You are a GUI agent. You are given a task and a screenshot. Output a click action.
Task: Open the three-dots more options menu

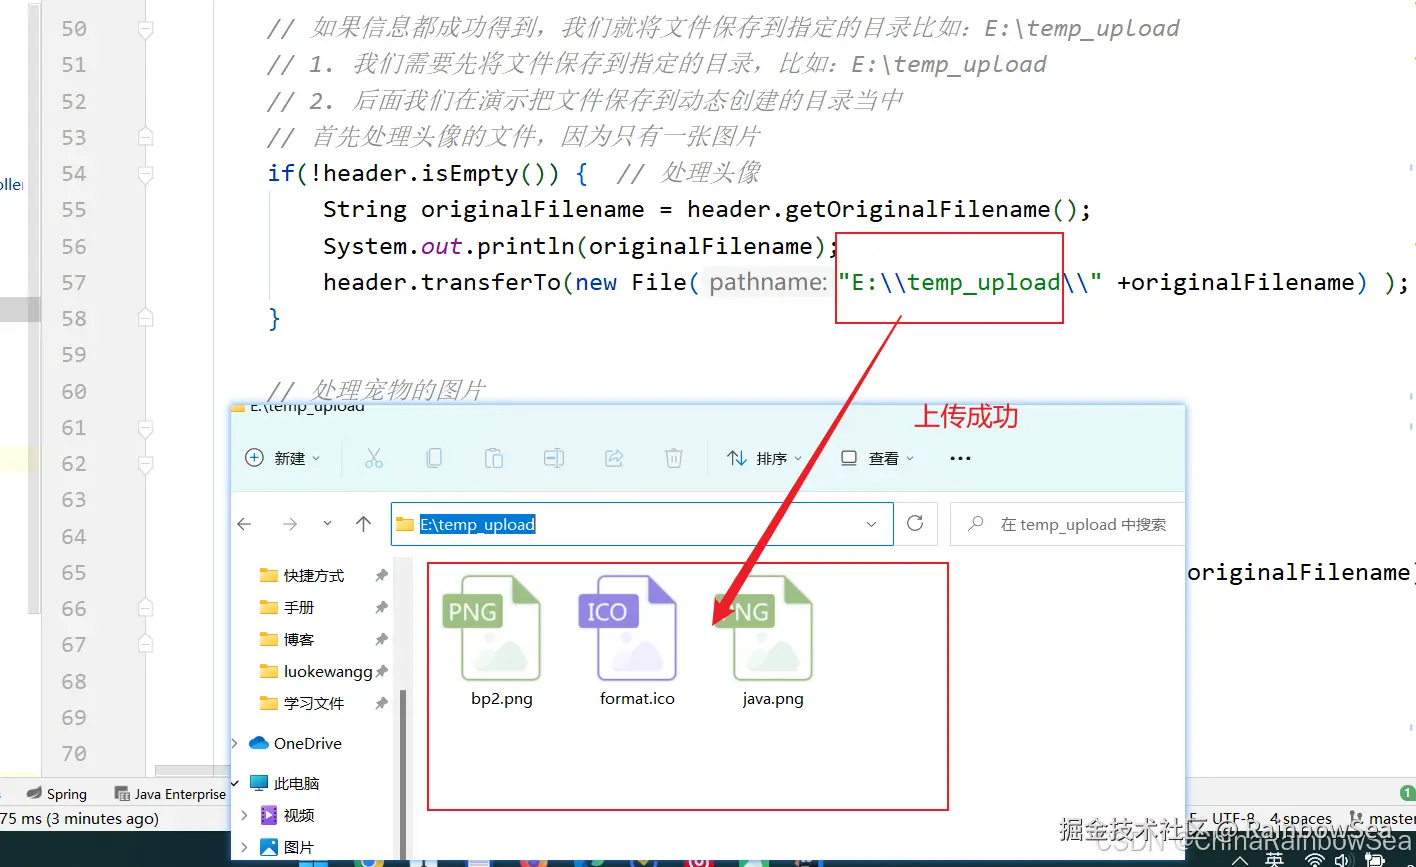click(x=960, y=458)
